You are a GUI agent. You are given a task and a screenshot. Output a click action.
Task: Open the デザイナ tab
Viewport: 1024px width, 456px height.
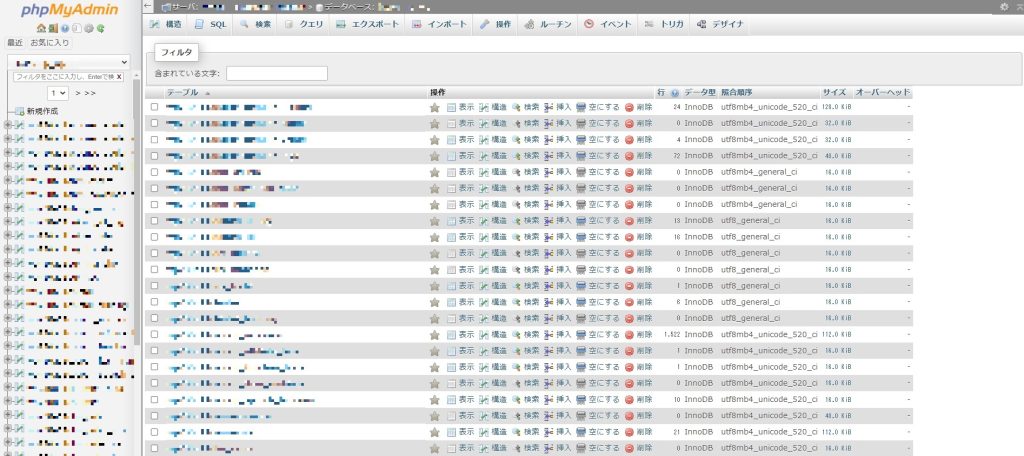pos(719,24)
